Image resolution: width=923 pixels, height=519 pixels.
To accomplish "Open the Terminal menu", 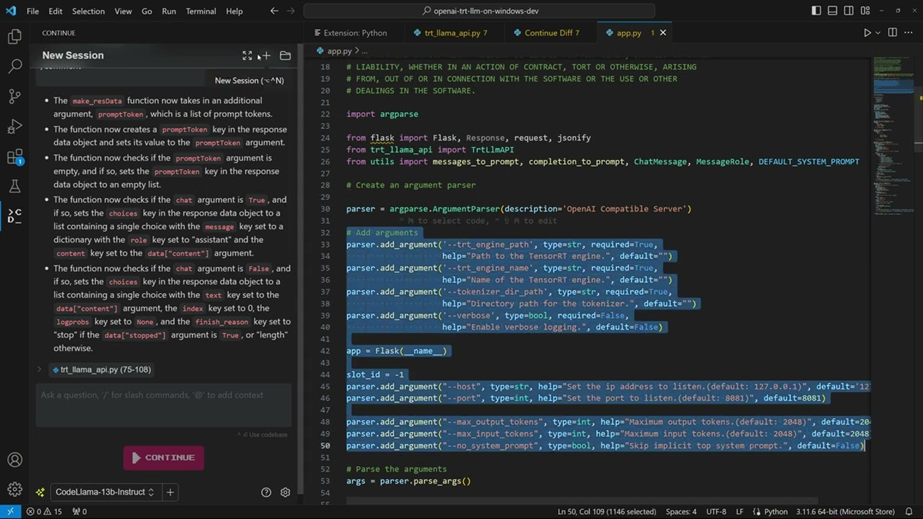I will pos(200,11).
